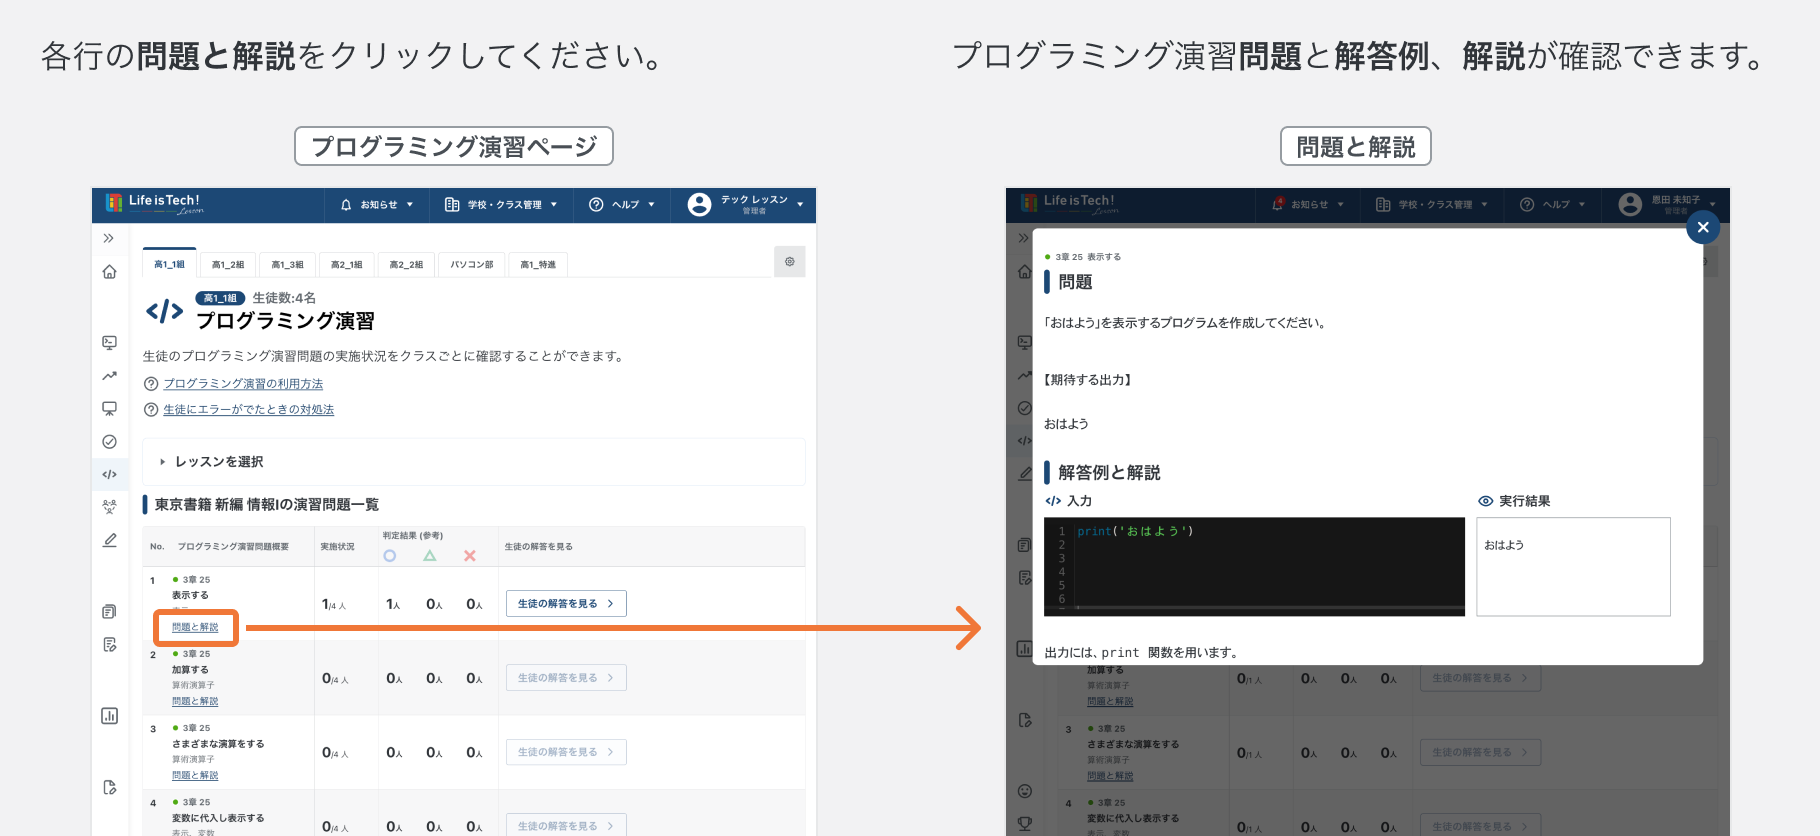Viewport: 1820px width, 836px height.
Task: Click the red cross judgment icon in table header
Action: [470, 556]
